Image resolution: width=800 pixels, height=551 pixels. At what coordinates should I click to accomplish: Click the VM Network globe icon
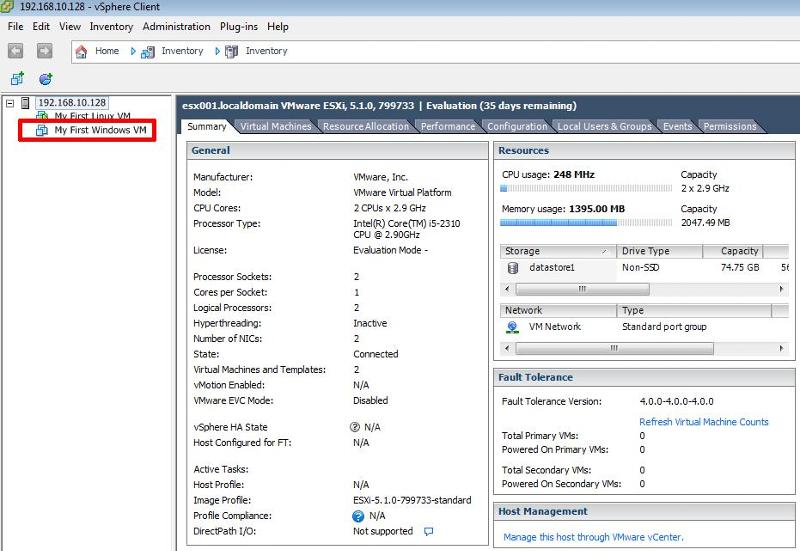[x=513, y=327]
